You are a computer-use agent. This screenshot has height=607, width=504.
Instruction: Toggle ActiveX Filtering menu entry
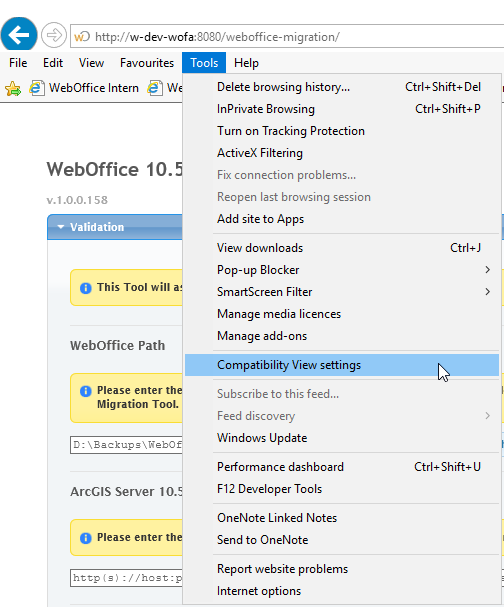(342, 153)
